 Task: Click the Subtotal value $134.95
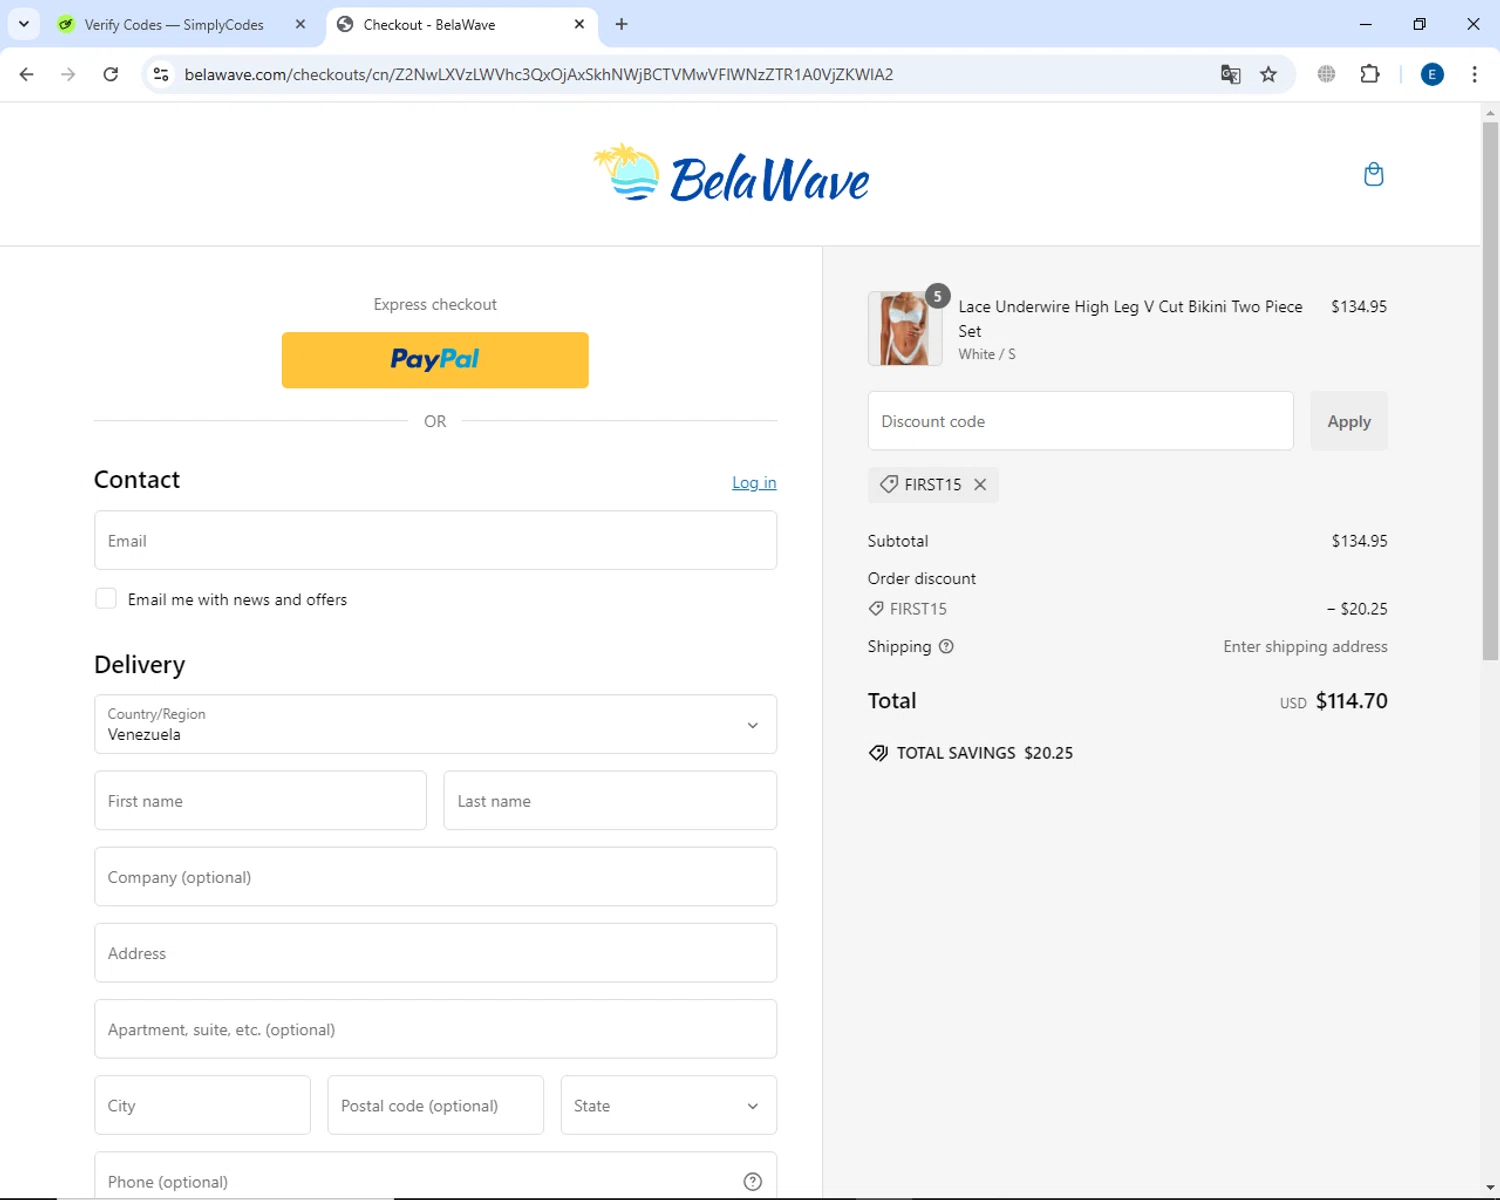1359,541
